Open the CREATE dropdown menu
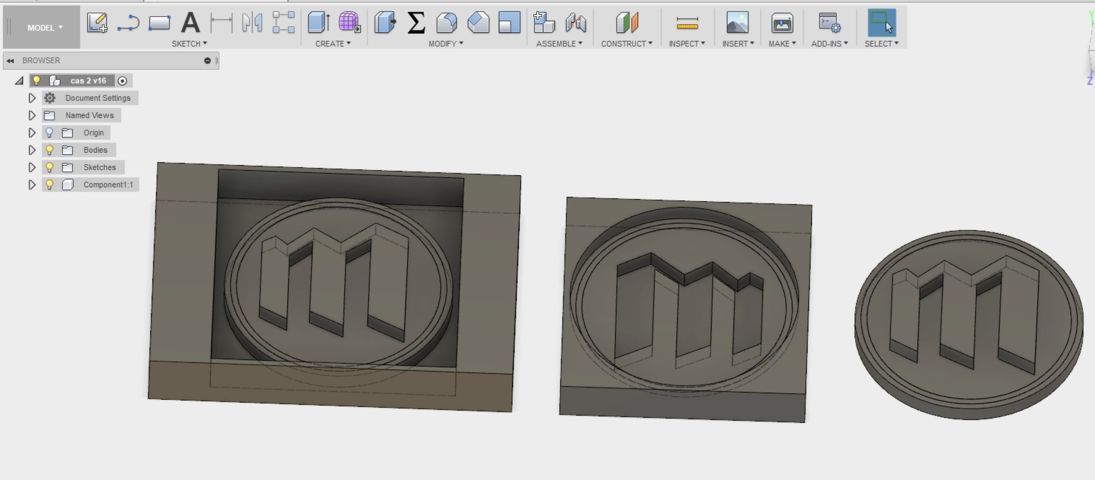The image size is (1095, 480). coord(333,43)
